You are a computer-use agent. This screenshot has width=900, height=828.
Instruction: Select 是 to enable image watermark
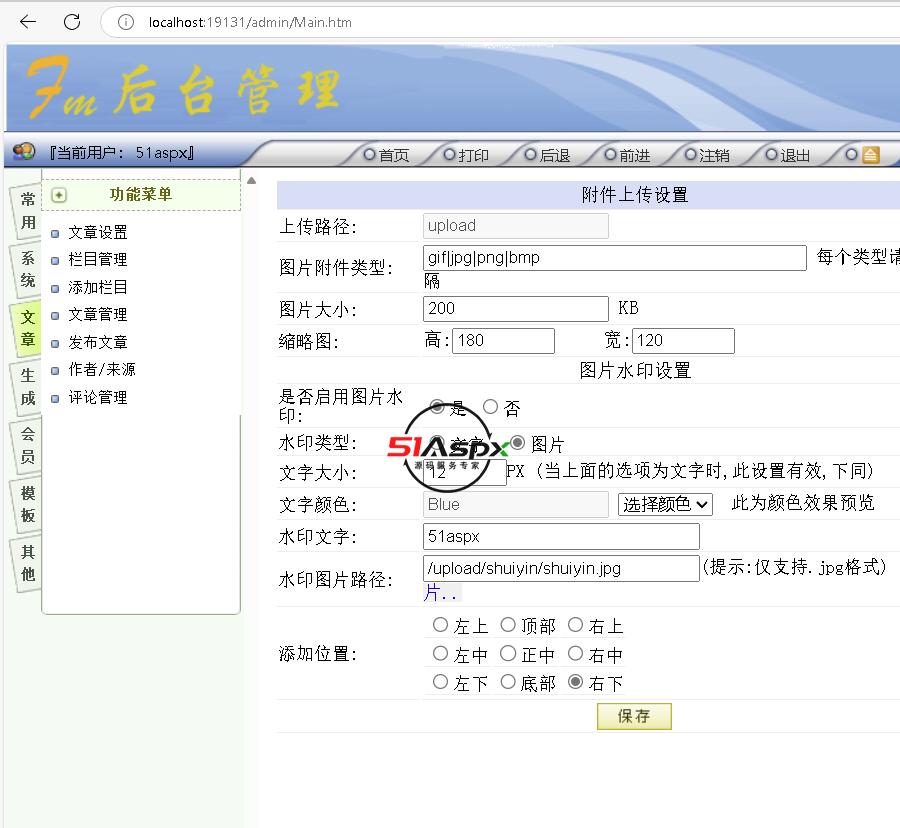(x=437, y=407)
